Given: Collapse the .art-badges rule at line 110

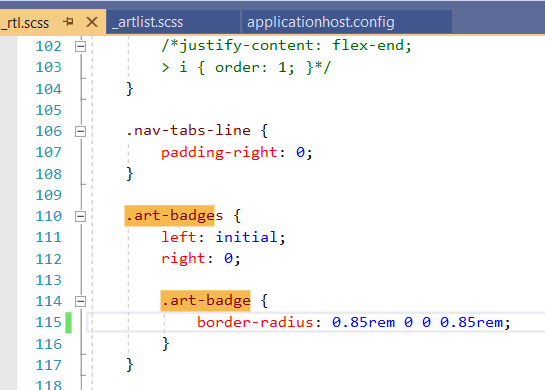Looking at the screenshot, I should pyautogui.click(x=80, y=217).
